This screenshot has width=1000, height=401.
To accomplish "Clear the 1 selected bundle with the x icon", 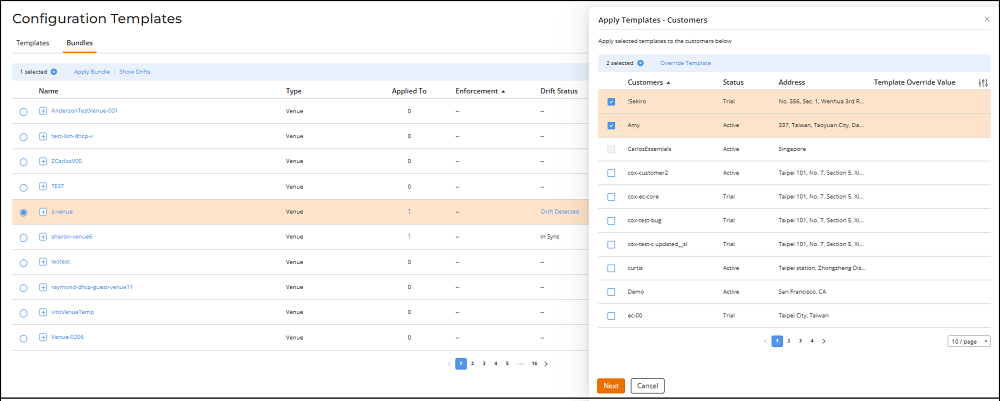I will pyautogui.click(x=54, y=72).
